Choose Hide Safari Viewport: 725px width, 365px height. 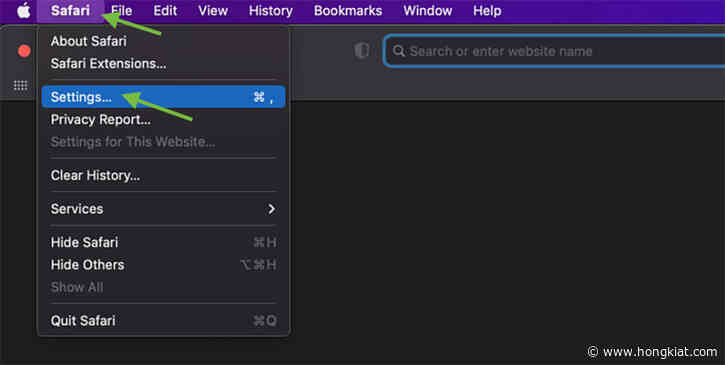pyautogui.click(x=163, y=242)
